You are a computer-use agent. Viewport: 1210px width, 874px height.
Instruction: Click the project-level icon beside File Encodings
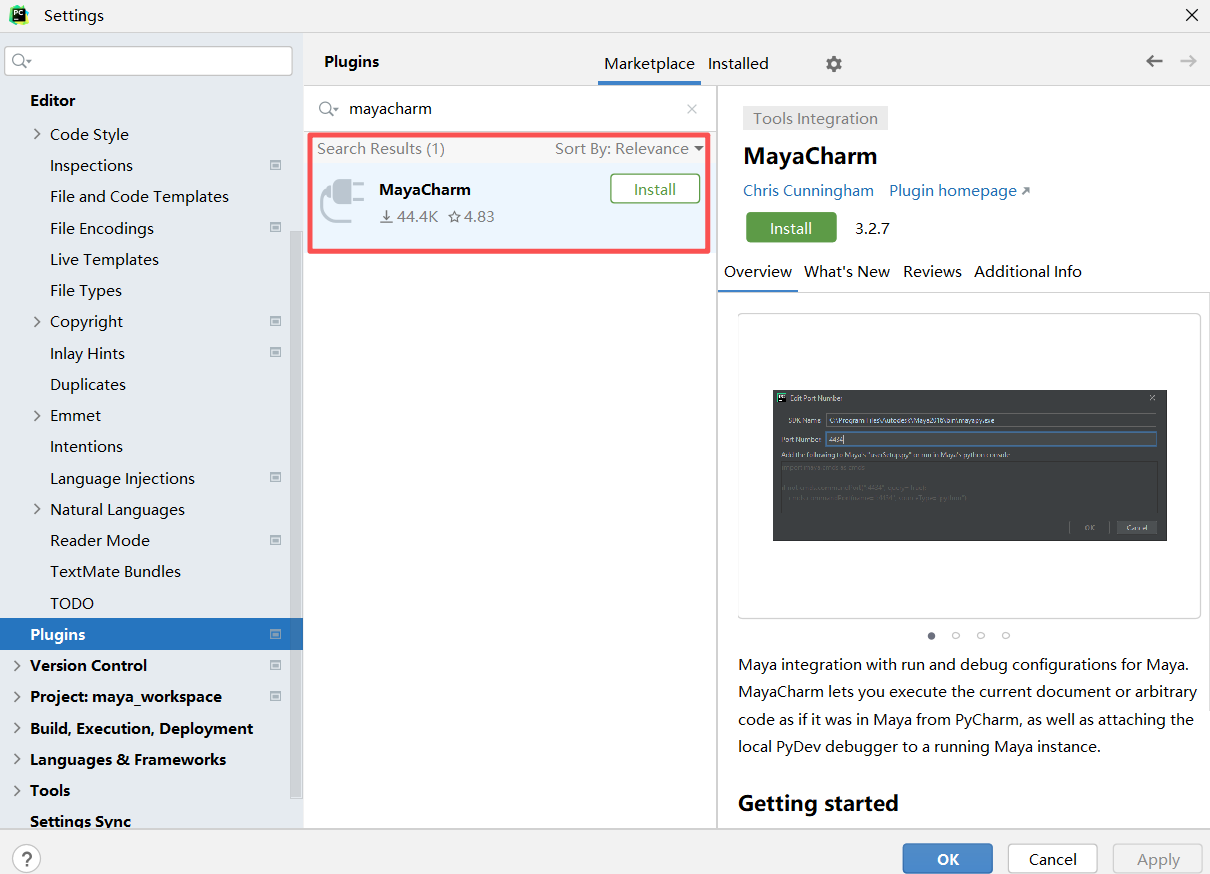pyautogui.click(x=275, y=228)
